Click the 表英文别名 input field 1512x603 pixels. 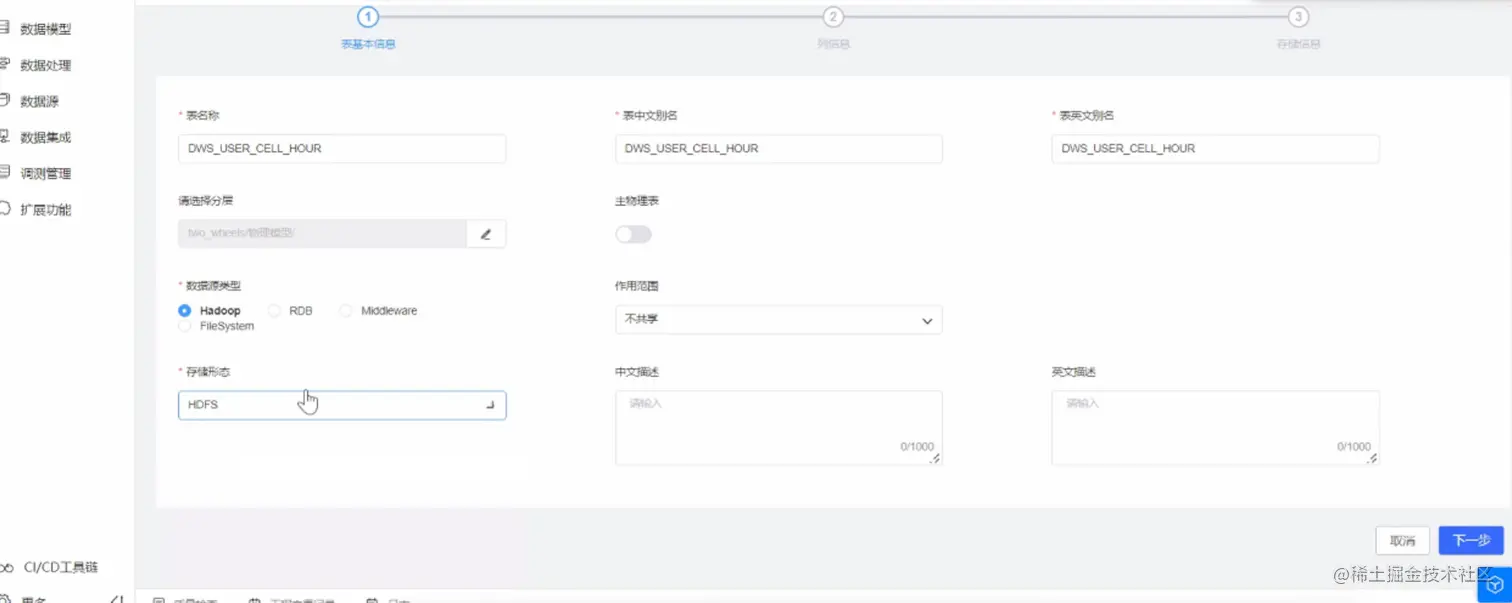(x=1215, y=148)
